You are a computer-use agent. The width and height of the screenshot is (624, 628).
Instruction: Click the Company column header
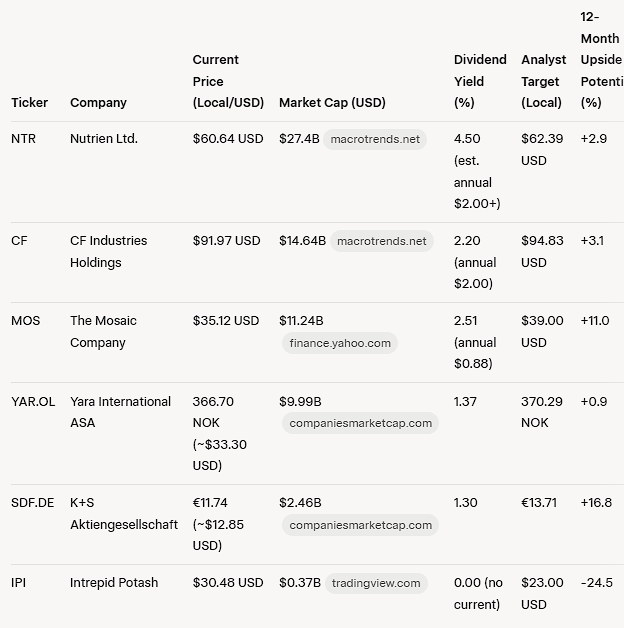(x=98, y=103)
